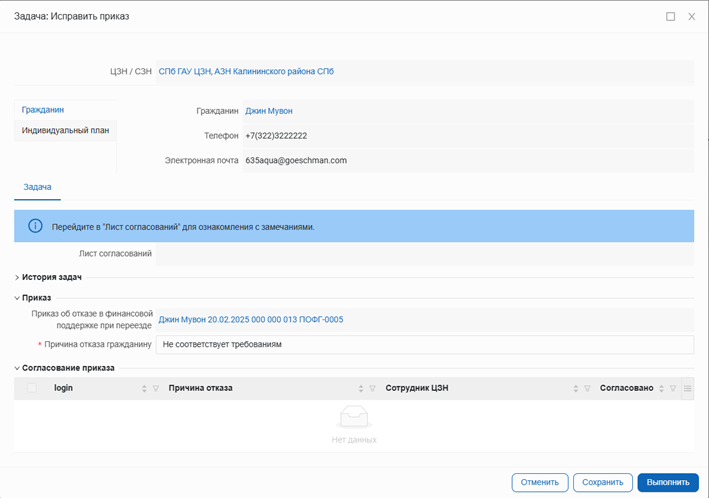The height and width of the screenshot is (498, 709).
Task: Filter the Согласовано column
Action: click(x=673, y=388)
